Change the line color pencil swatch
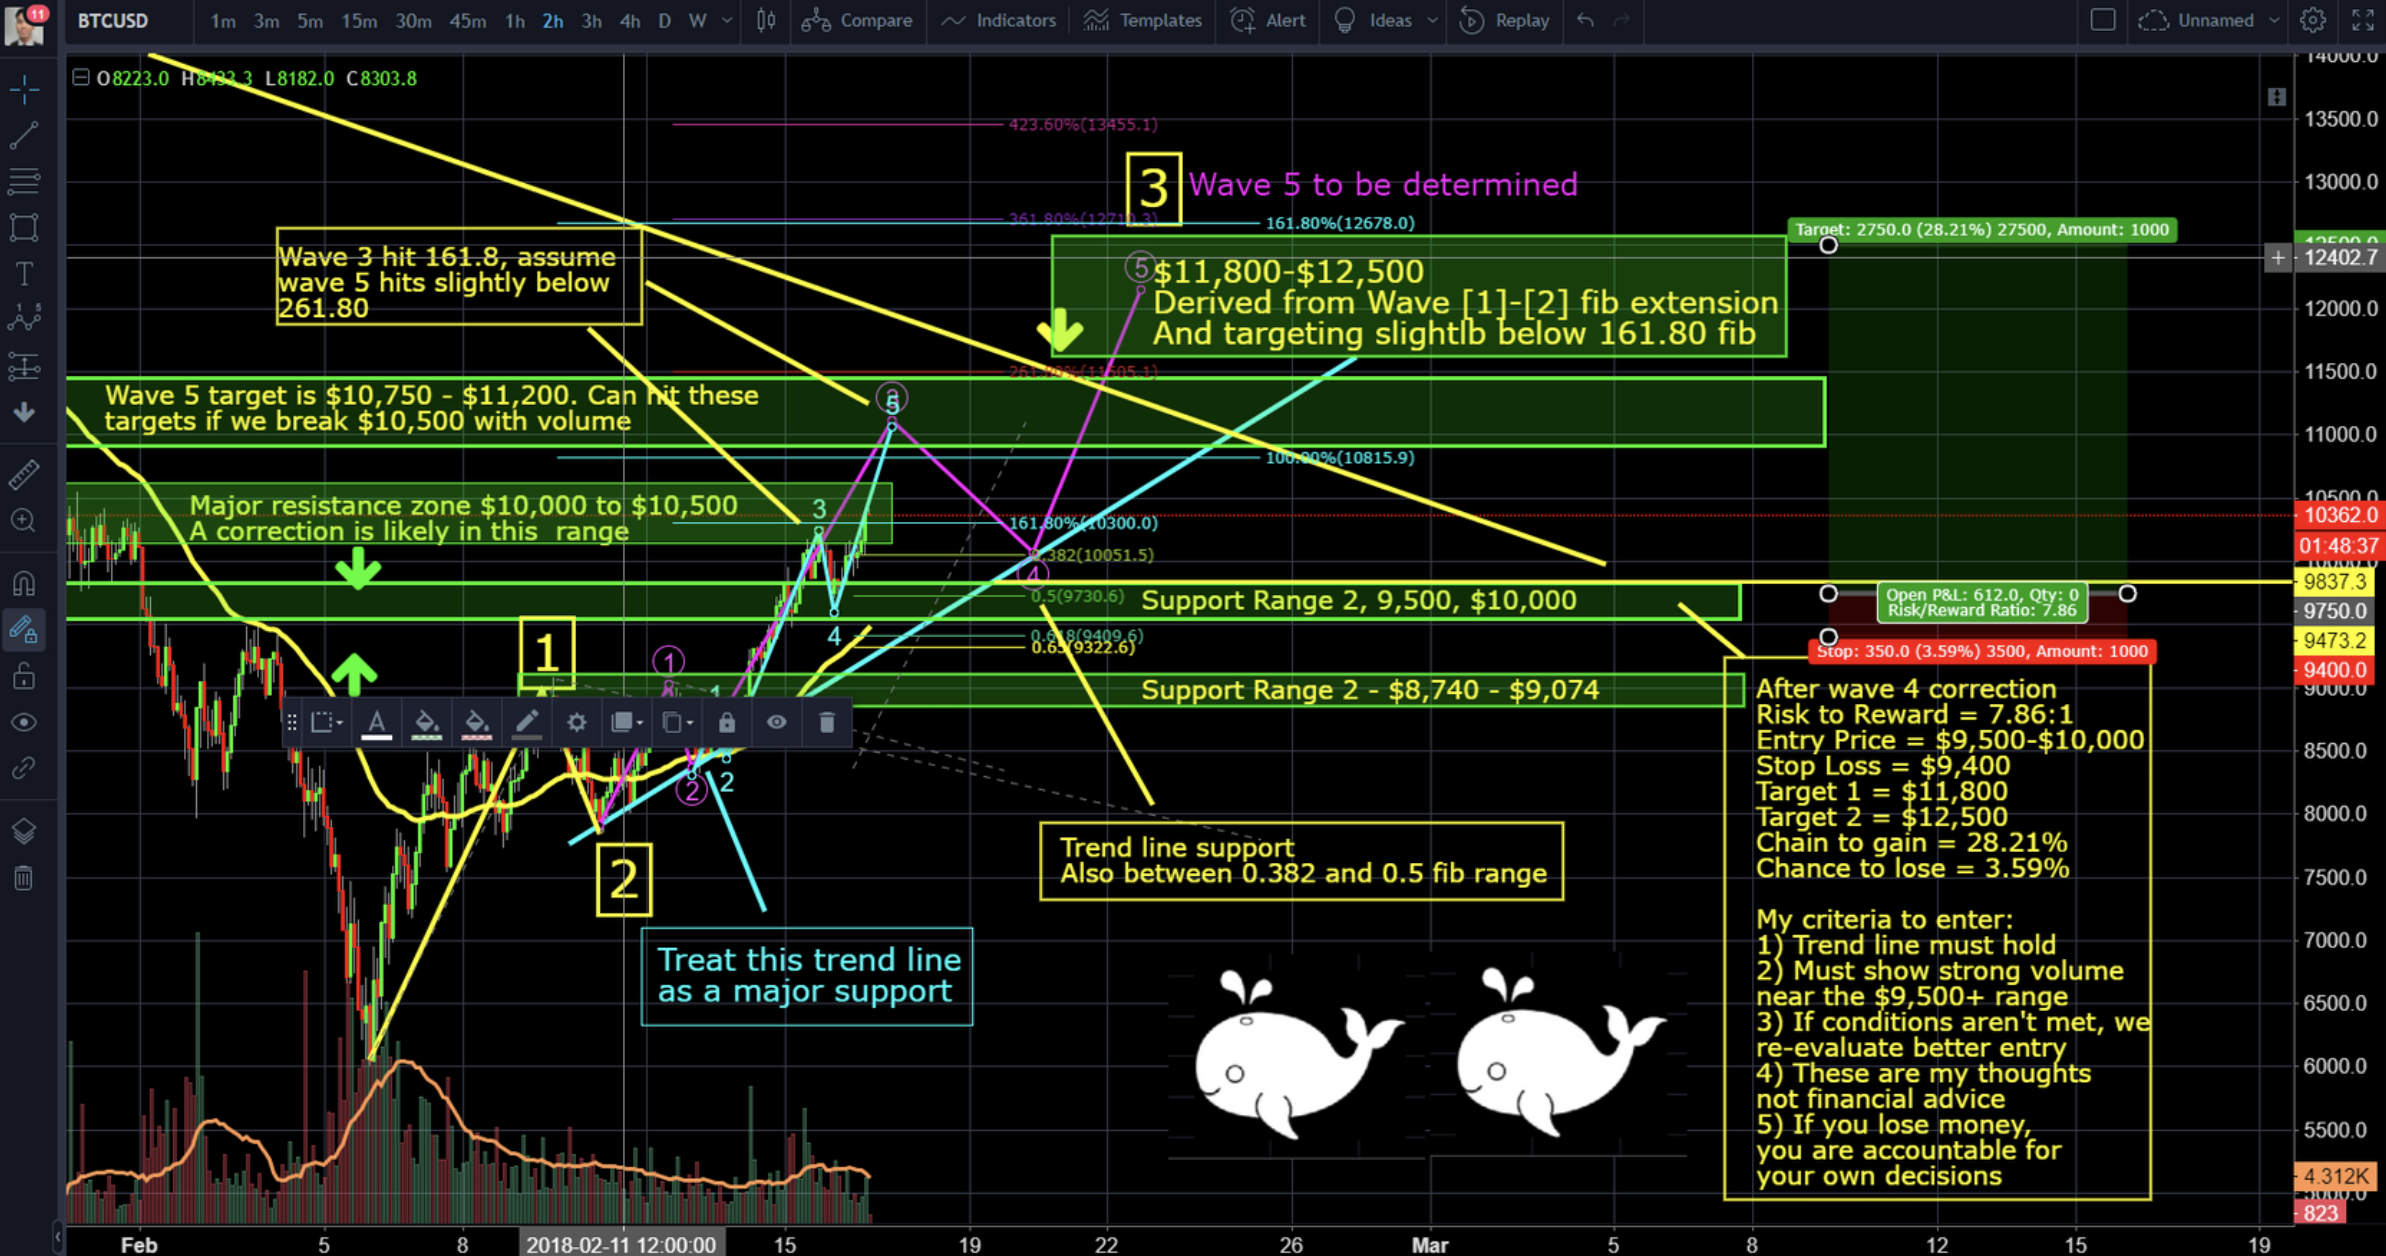Image resolution: width=2386 pixels, height=1256 pixels. point(527,723)
